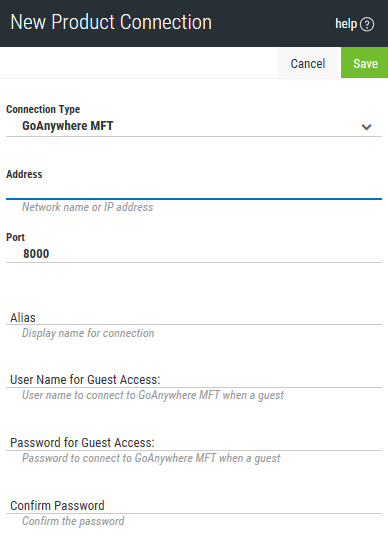This screenshot has width=388, height=541.
Task: Select the Port field showing 8000
Action: point(194,254)
